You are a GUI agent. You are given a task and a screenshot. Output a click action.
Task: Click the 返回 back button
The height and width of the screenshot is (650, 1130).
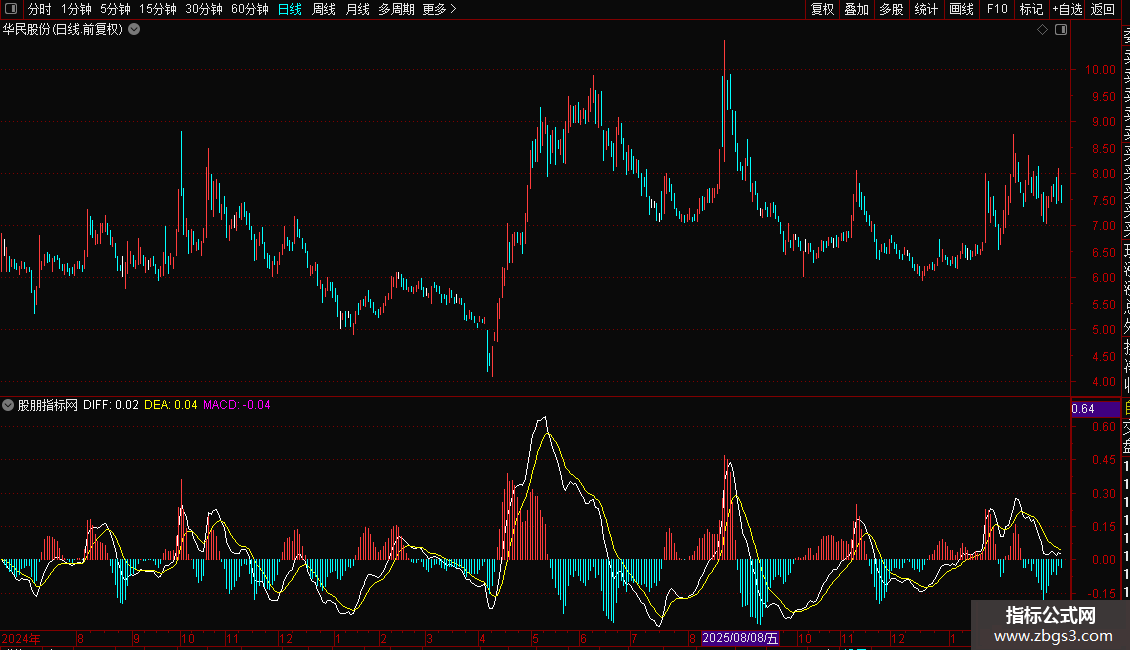pyautogui.click(x=1103, y=9)
